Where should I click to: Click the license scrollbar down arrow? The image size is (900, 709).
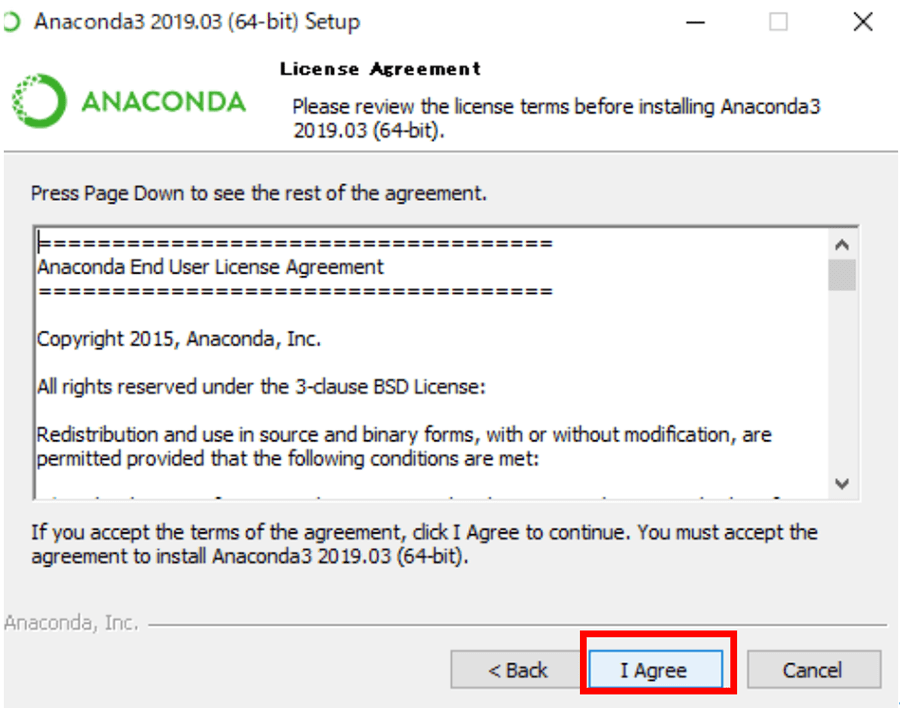(842, 483)
